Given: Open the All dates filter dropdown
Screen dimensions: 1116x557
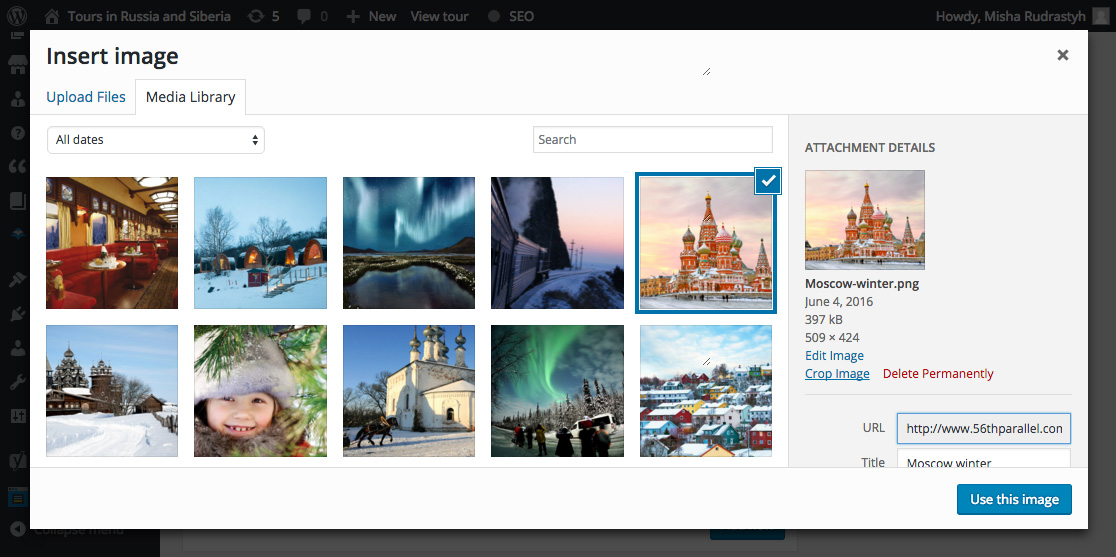Looking at the screenshot, I should pos(156,140).
